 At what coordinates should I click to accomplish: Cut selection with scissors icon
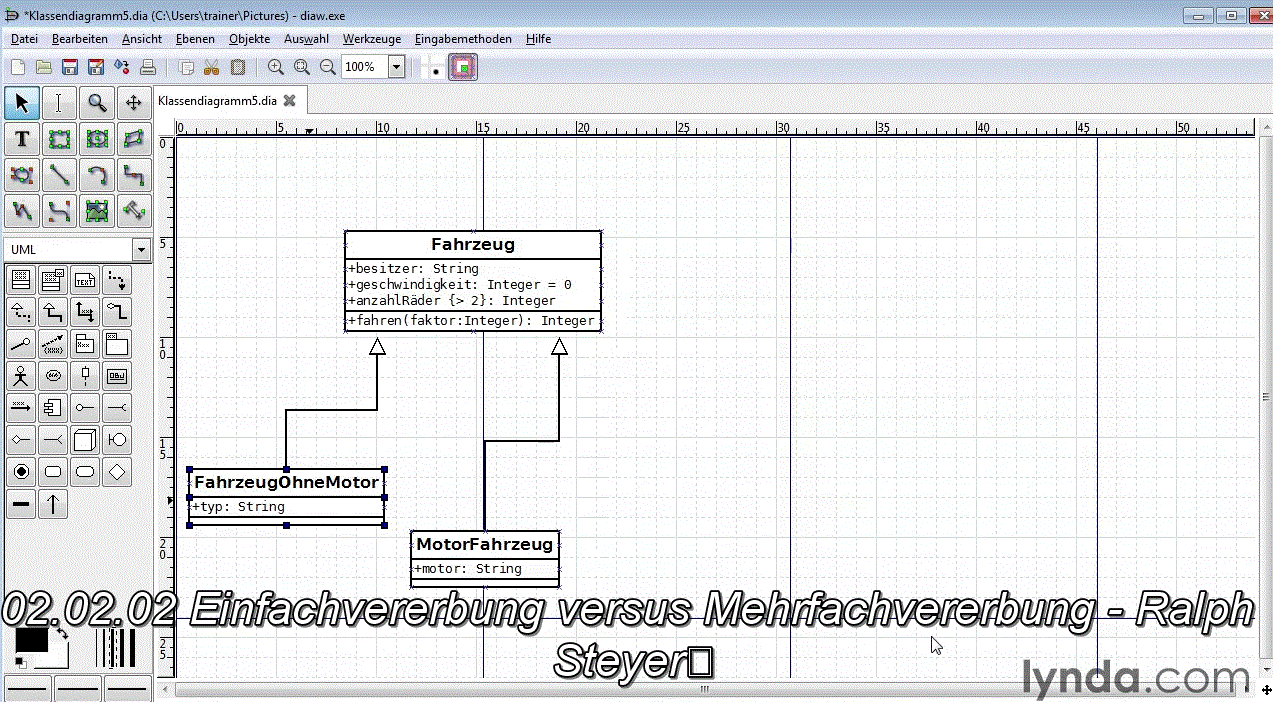point(211,67)
